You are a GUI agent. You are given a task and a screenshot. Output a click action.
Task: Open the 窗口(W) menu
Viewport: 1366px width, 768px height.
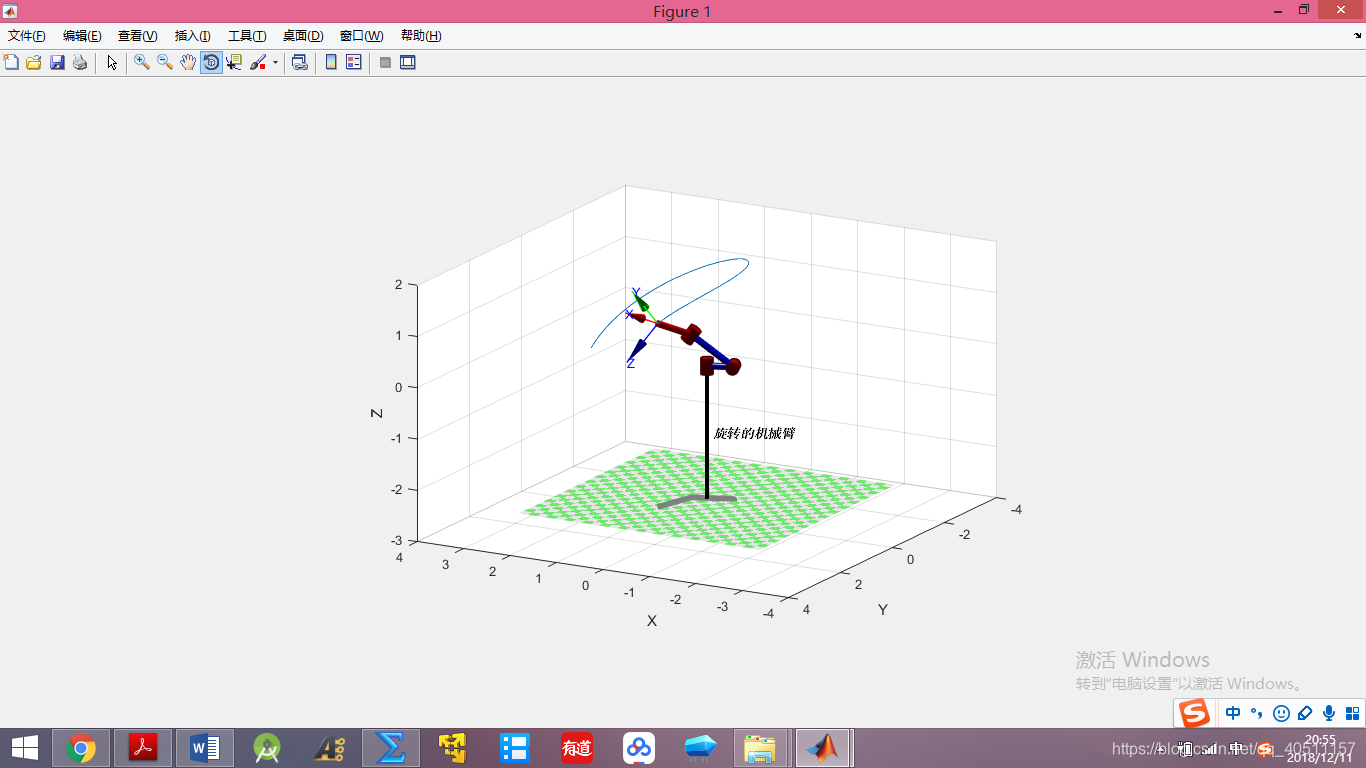tap(361, 36)
